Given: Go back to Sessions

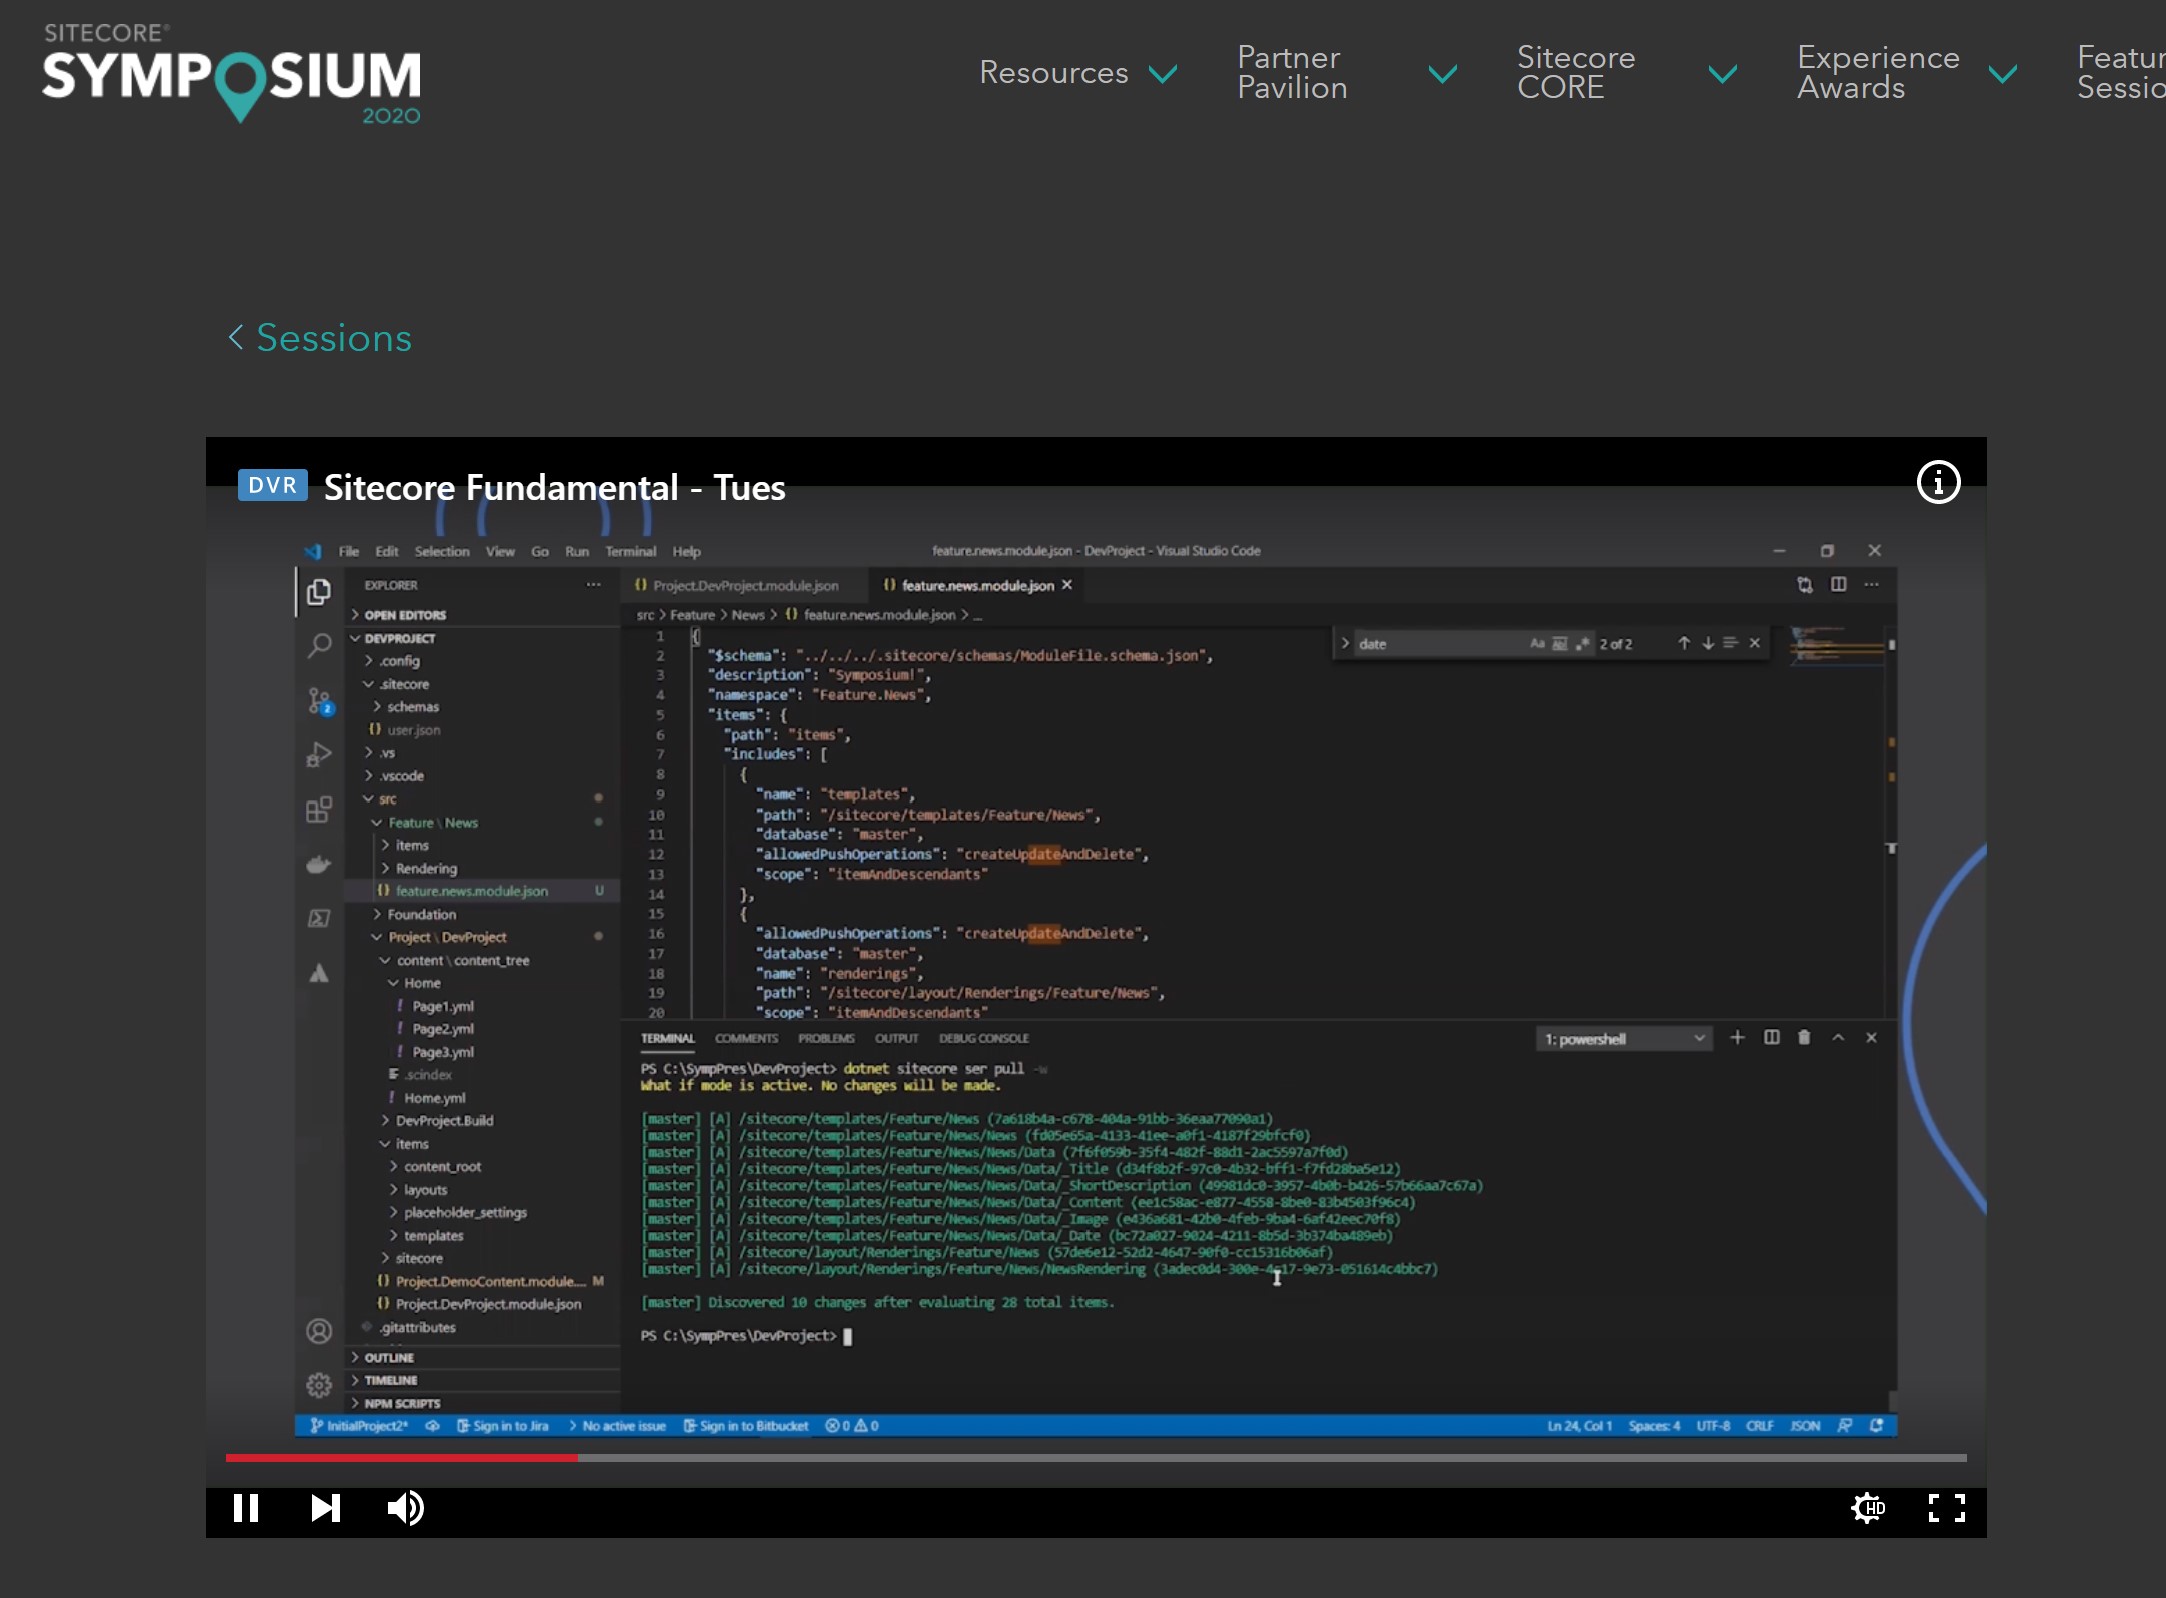Looking at the screenshot, I should point(320,338).
